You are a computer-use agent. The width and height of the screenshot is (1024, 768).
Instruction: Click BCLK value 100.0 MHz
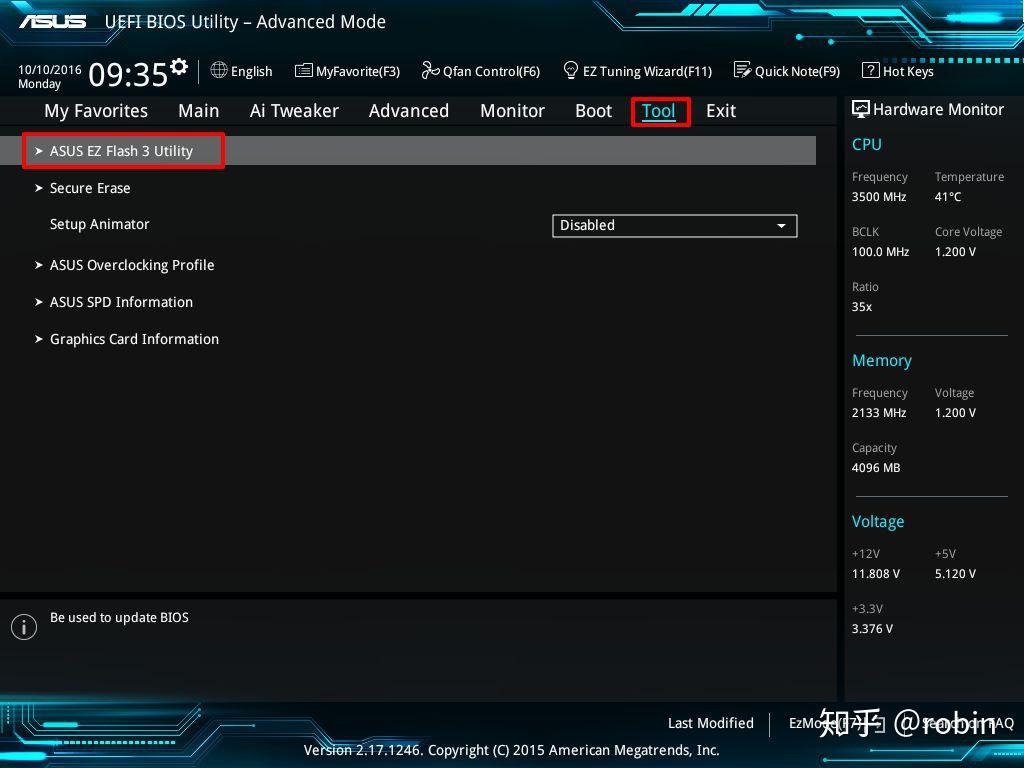[880, 251]
